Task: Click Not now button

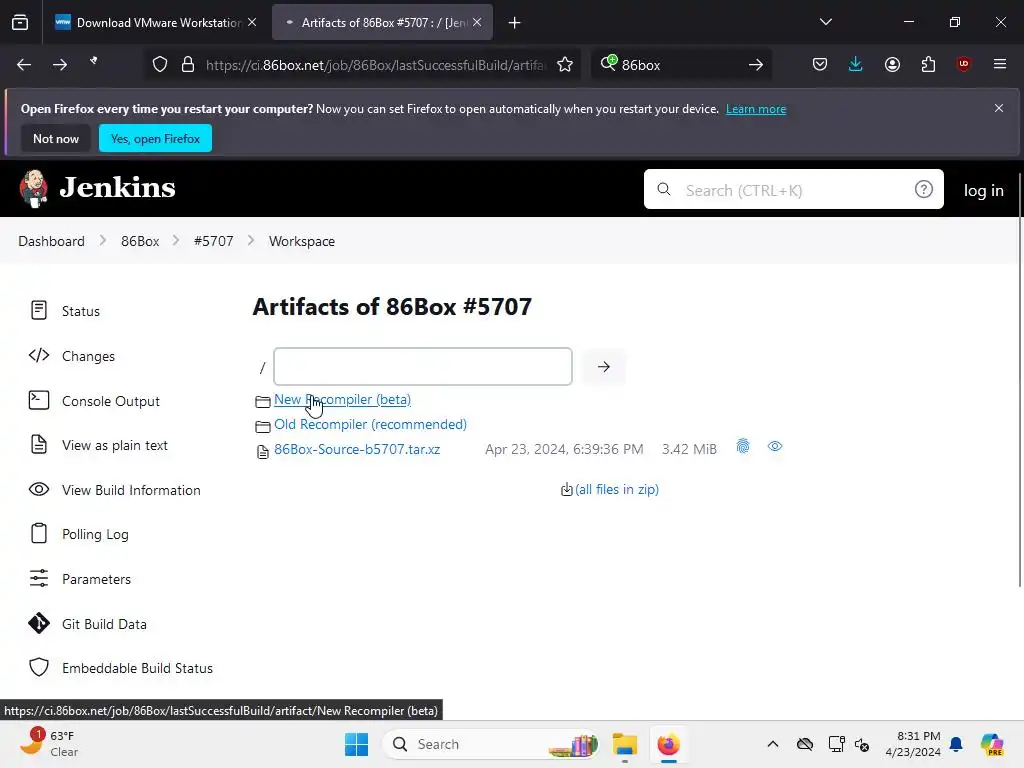Action: (56, 138)
